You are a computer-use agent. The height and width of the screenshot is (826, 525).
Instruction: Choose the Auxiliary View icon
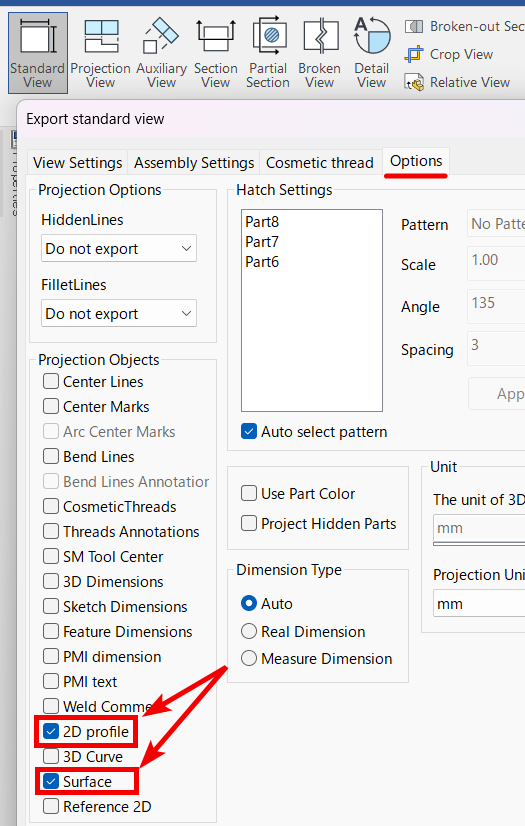click(x=161, y=53)
